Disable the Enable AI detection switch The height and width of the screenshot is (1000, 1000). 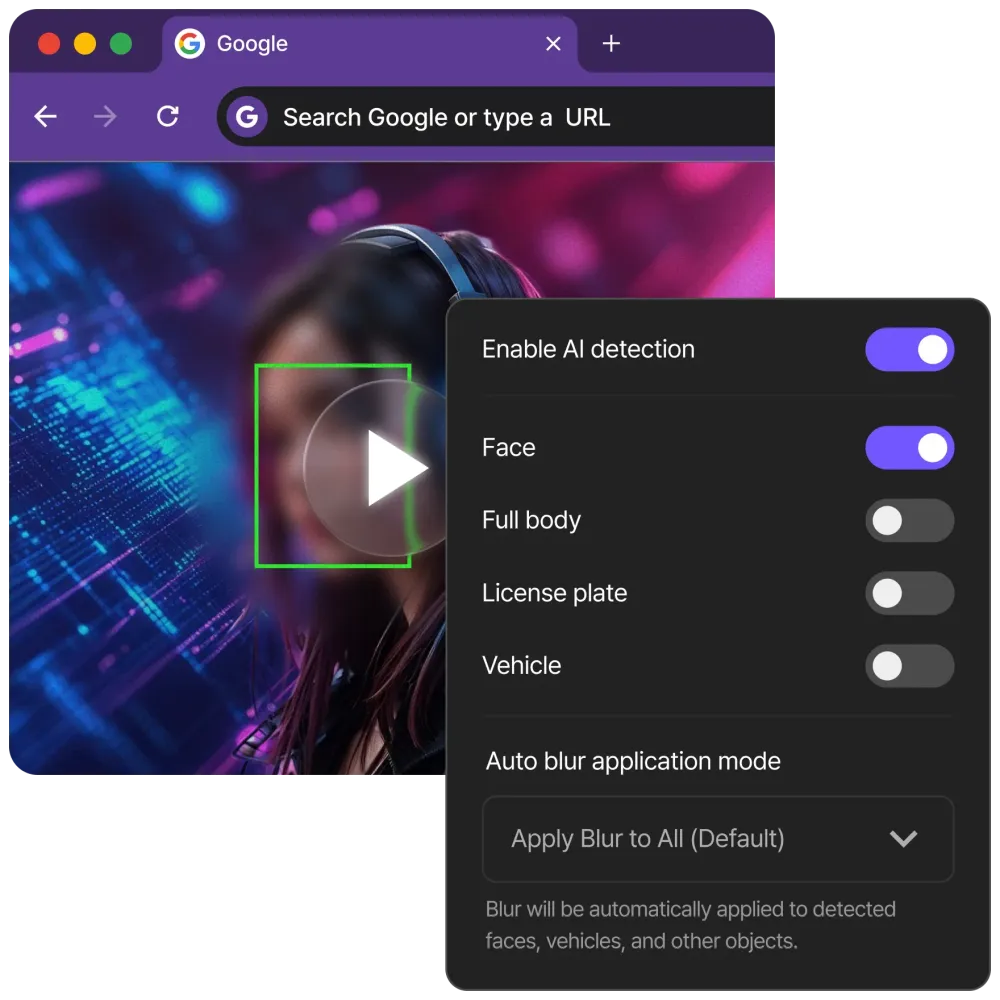click(909, 350)
